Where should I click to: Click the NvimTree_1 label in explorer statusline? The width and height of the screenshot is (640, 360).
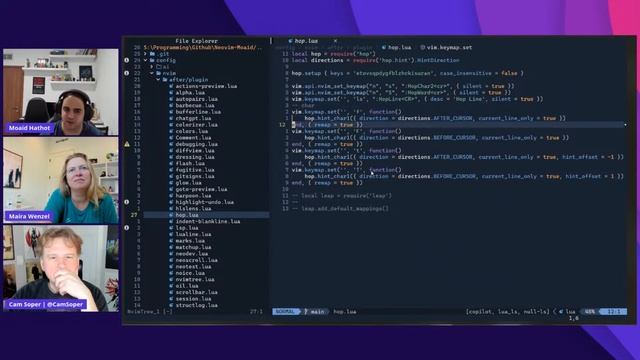pyautogui.click(x=144, y=312)
